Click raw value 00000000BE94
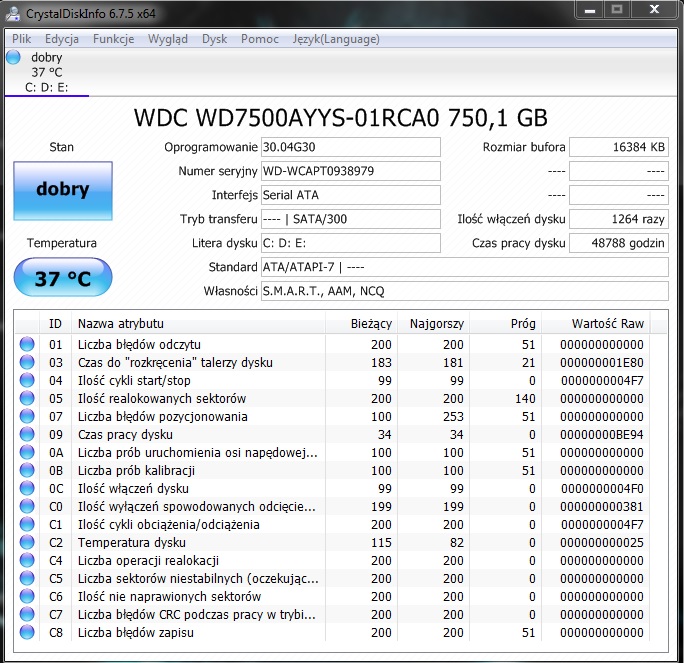Screen dimensions: 684x663 coord(602,434)
